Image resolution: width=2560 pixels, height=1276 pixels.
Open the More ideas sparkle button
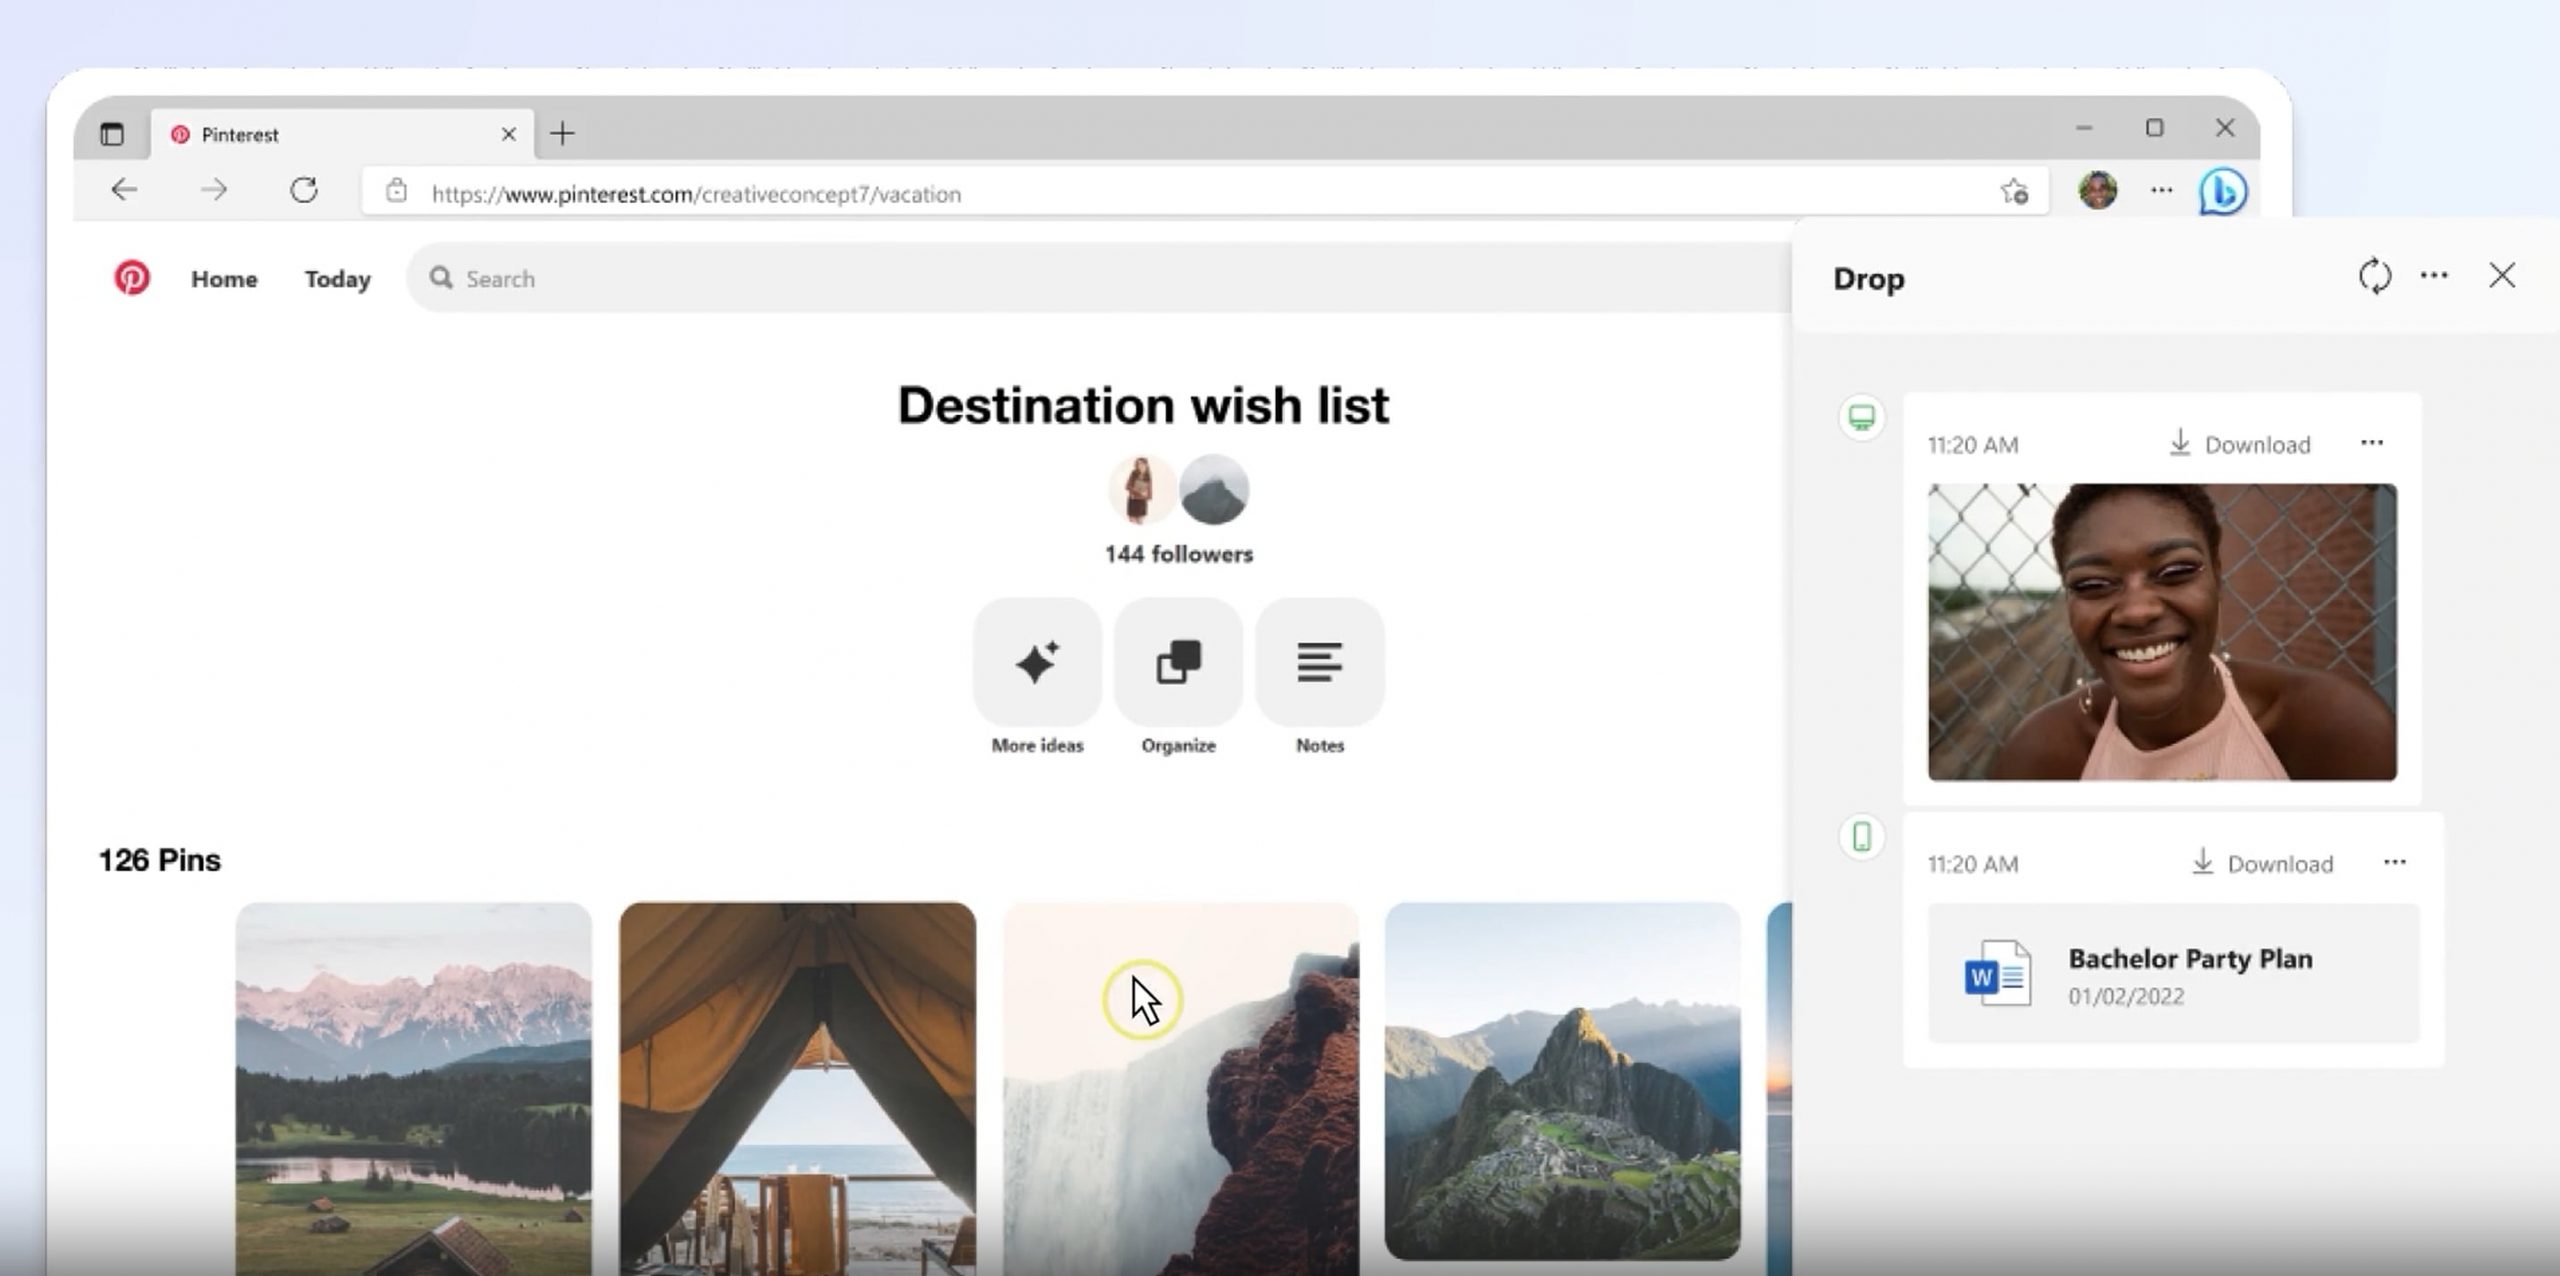pos(1037,662)
